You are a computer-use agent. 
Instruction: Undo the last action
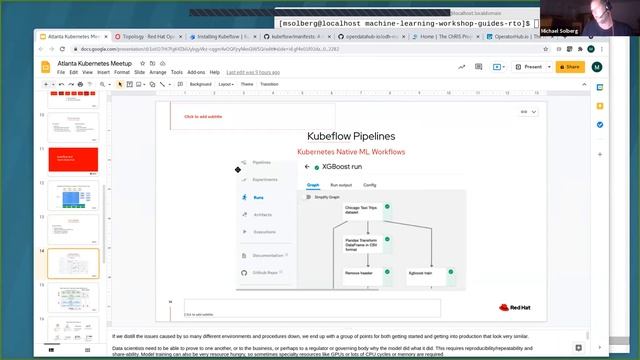[61, 84]
